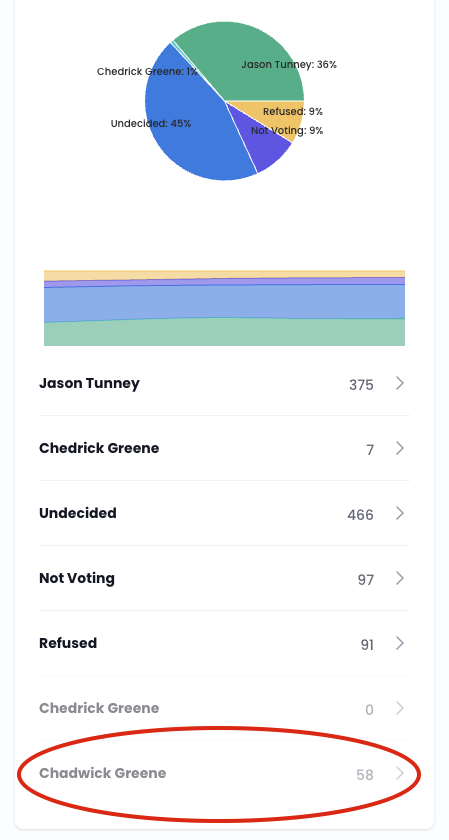
Task: Click the Not Voting row chevron
Action: pyautogui.click(x=400, y=578)
